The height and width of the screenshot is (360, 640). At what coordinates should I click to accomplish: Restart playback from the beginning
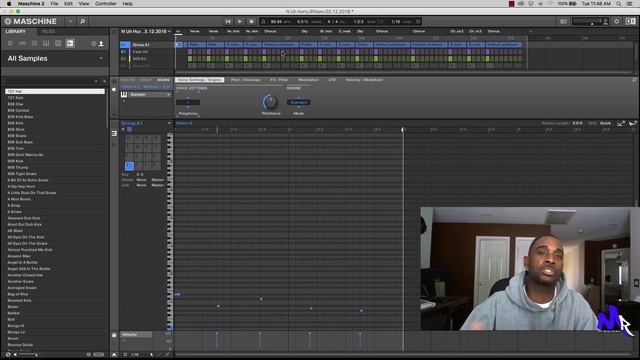tap(228, 21)
